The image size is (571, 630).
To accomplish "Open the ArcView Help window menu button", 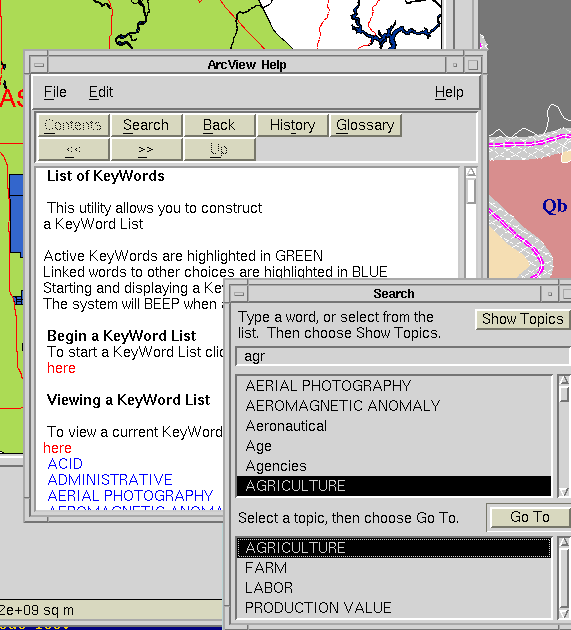I will click(39, 65).
